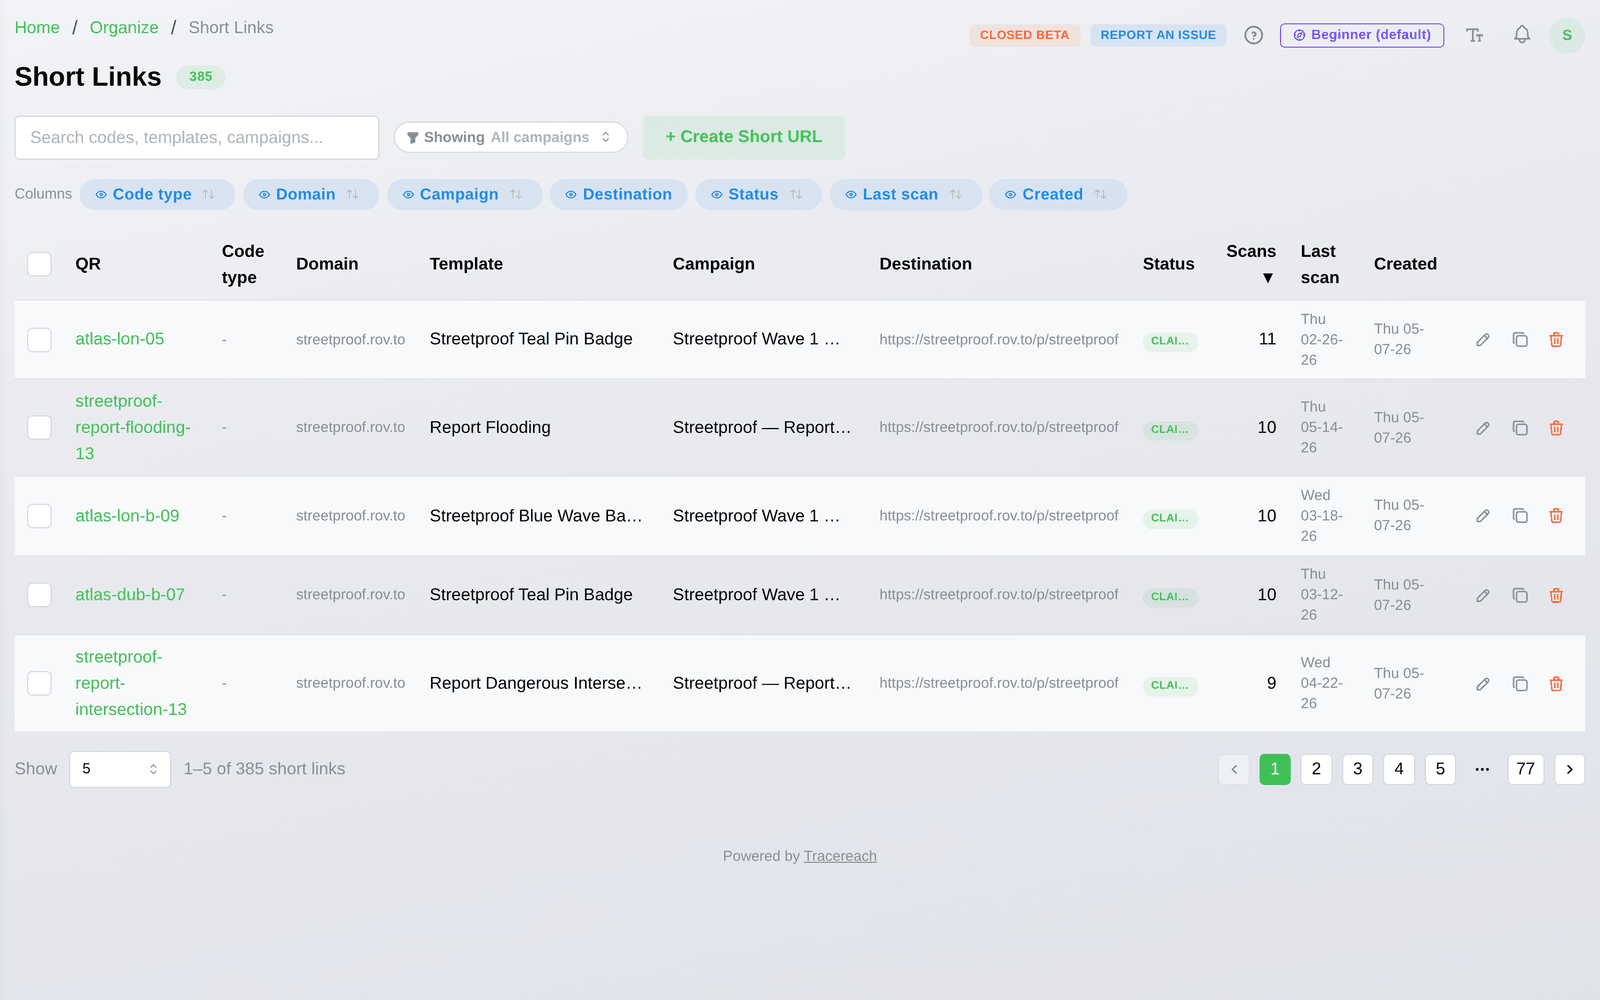Open the user avatar S menu
Image resolution: width=1600 pixels, height=1000 pixels.
pos(1567,35)
